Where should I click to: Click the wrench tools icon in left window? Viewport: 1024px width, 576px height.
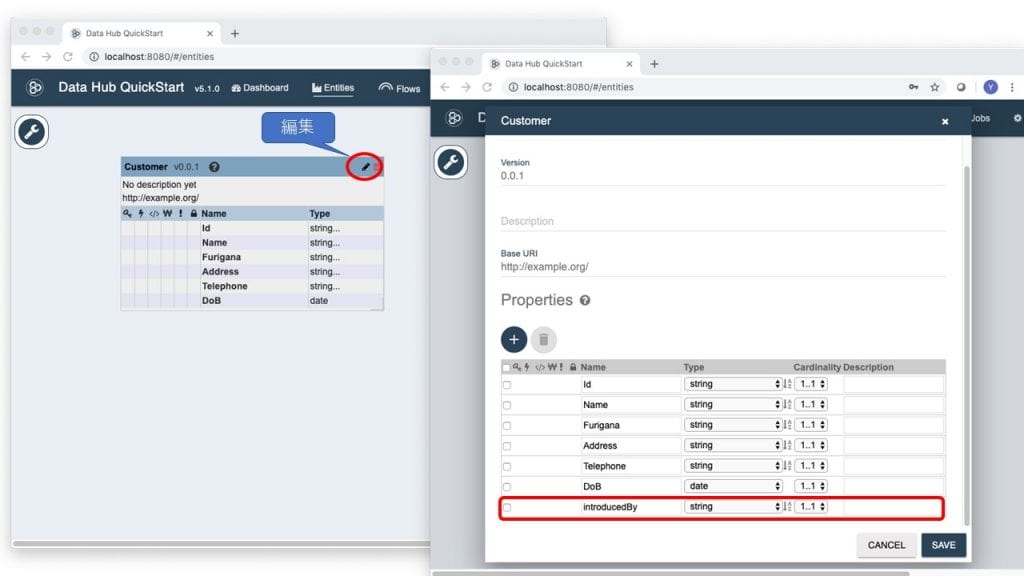[x=32, y=133]
